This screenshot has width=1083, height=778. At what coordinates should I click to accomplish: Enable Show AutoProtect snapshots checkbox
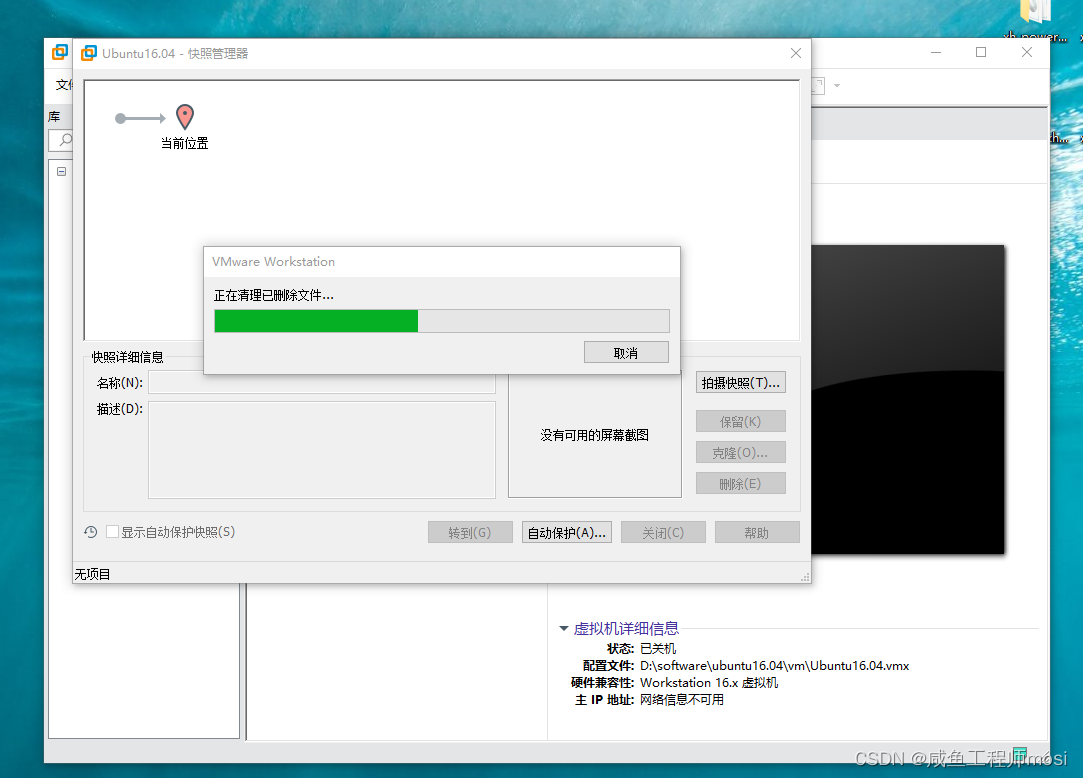(x=112, y=532)
